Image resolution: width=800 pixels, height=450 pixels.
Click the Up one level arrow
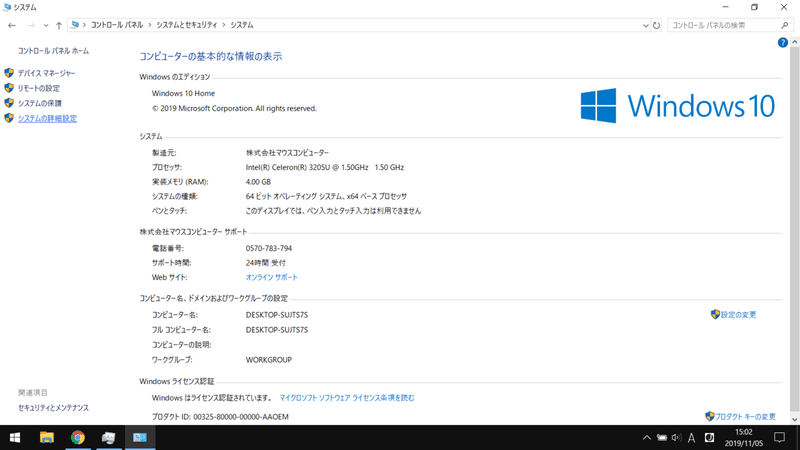coord(59,25)
